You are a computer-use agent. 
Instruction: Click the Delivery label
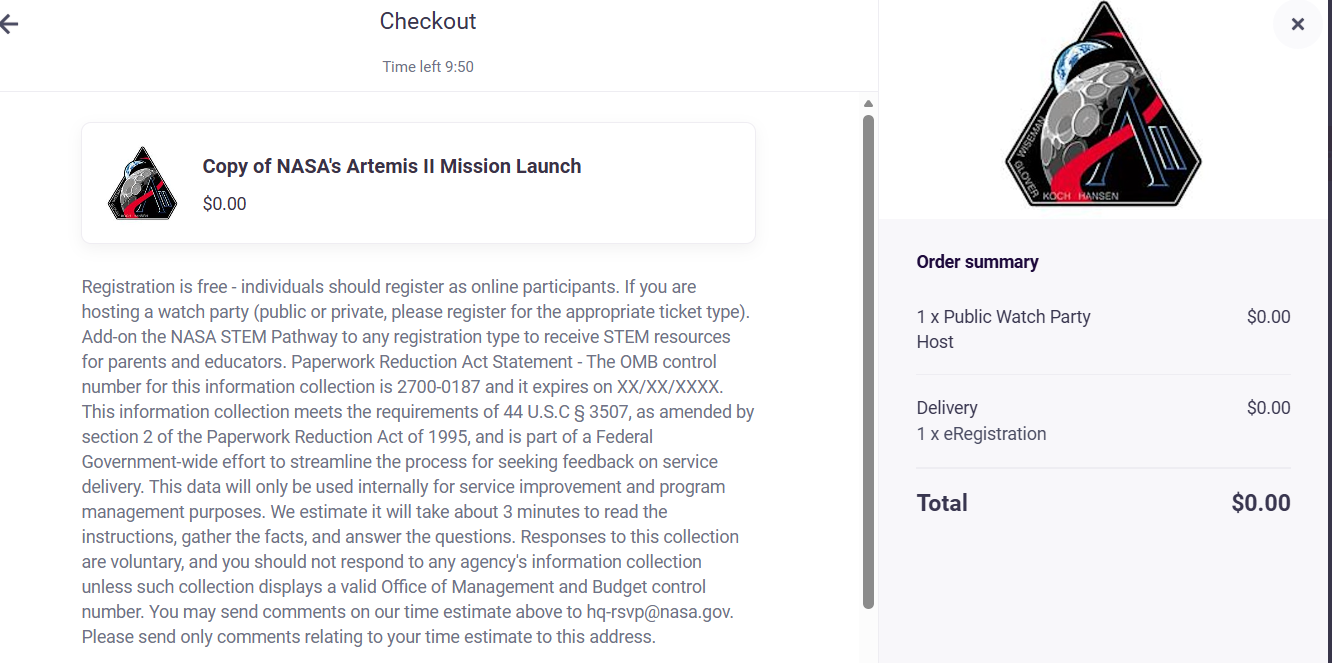click(x=947, y=408)
